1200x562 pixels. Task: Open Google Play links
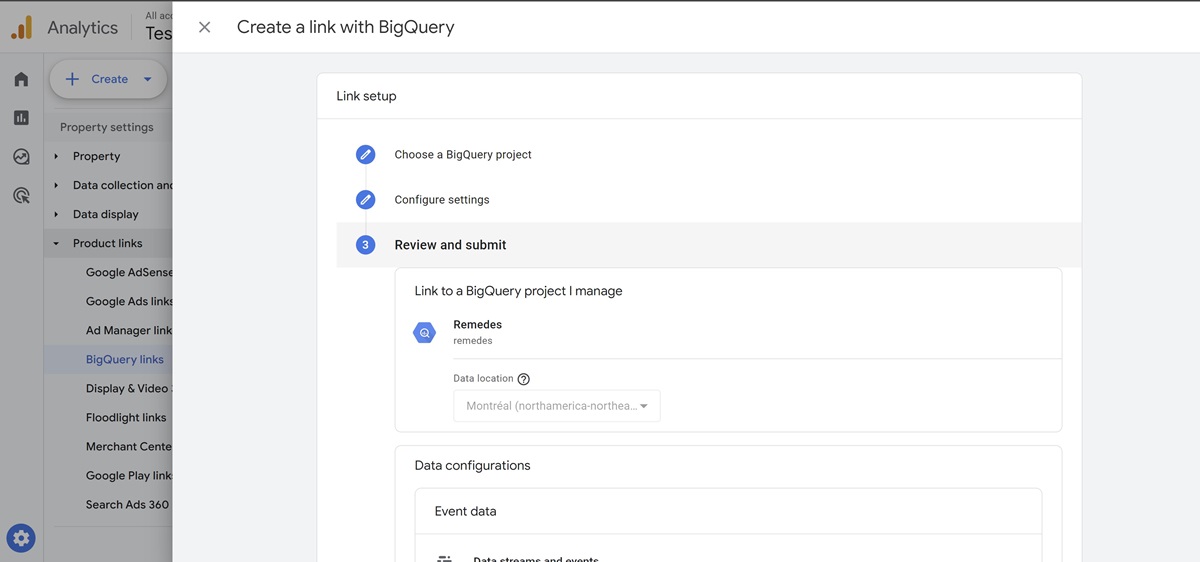[x=129, y=475]
